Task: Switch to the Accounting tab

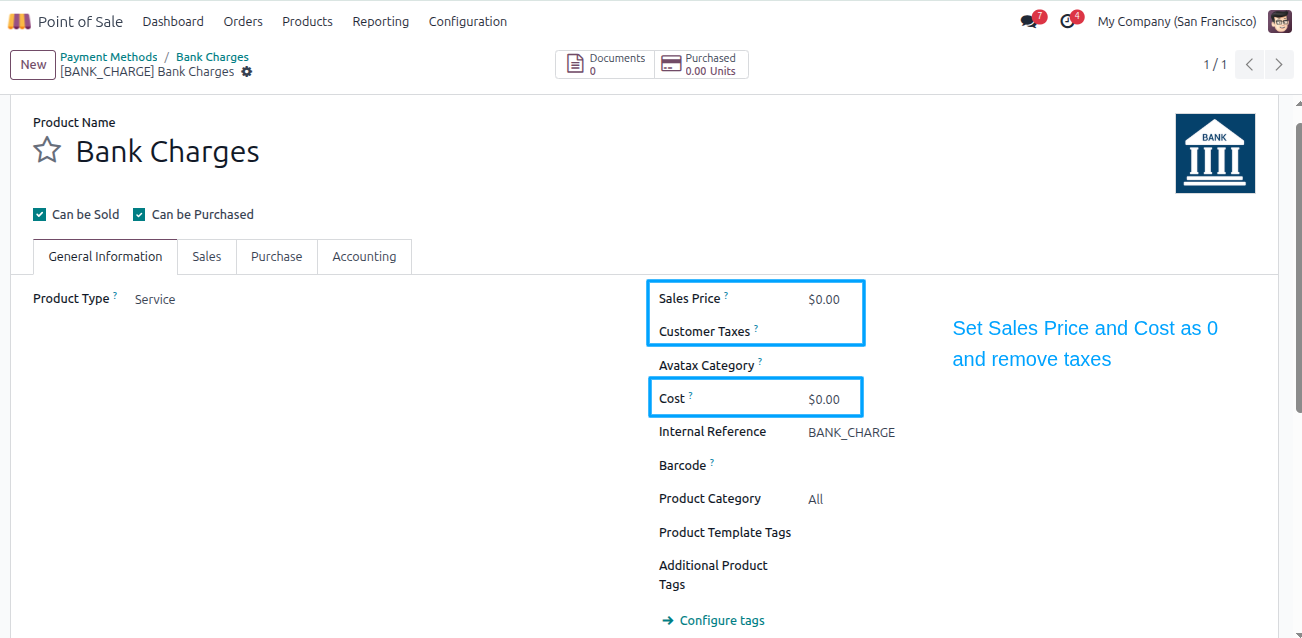Action: [x=364, y=257]
